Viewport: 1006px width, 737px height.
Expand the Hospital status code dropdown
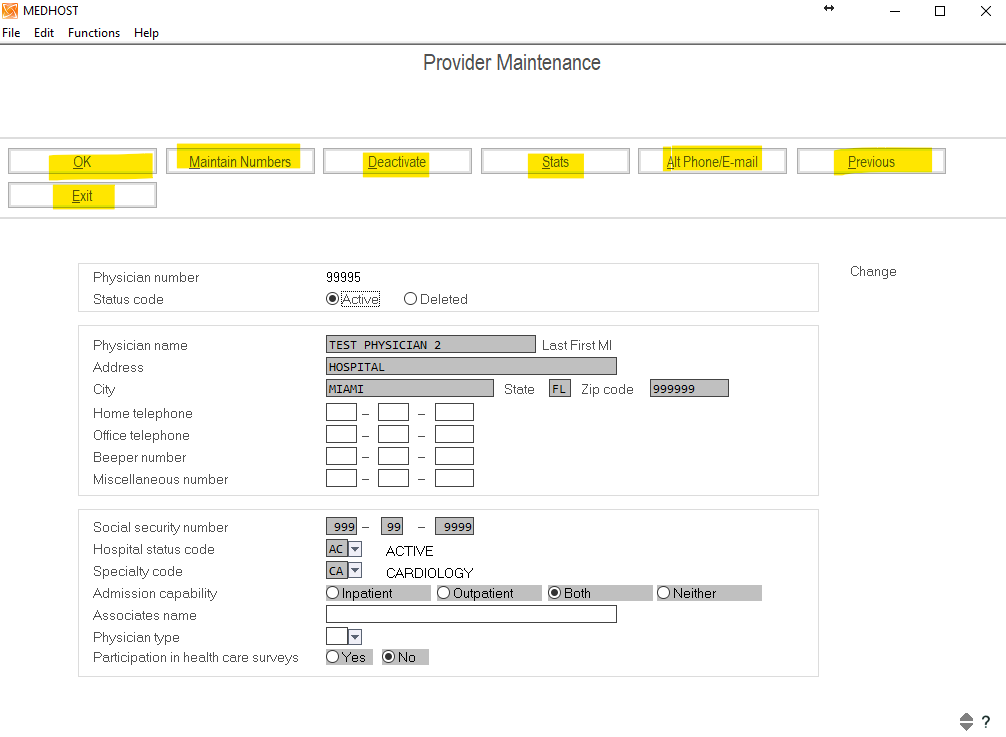(355, 550)
